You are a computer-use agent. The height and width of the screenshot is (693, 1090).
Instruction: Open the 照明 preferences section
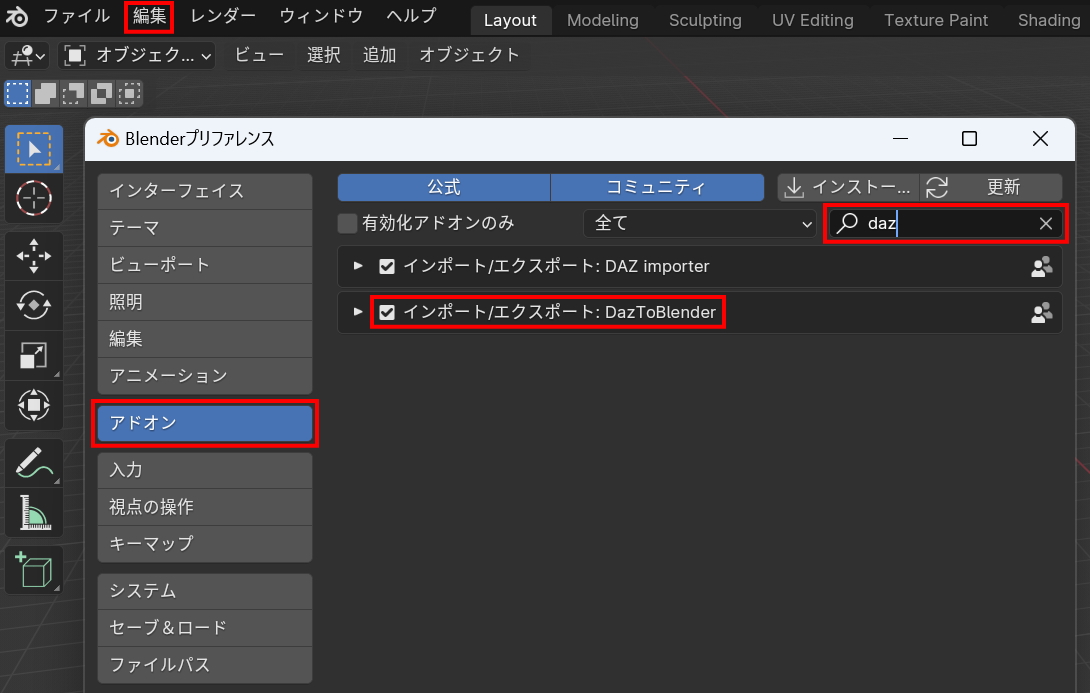pyautogui.click(x=205, y=302)
